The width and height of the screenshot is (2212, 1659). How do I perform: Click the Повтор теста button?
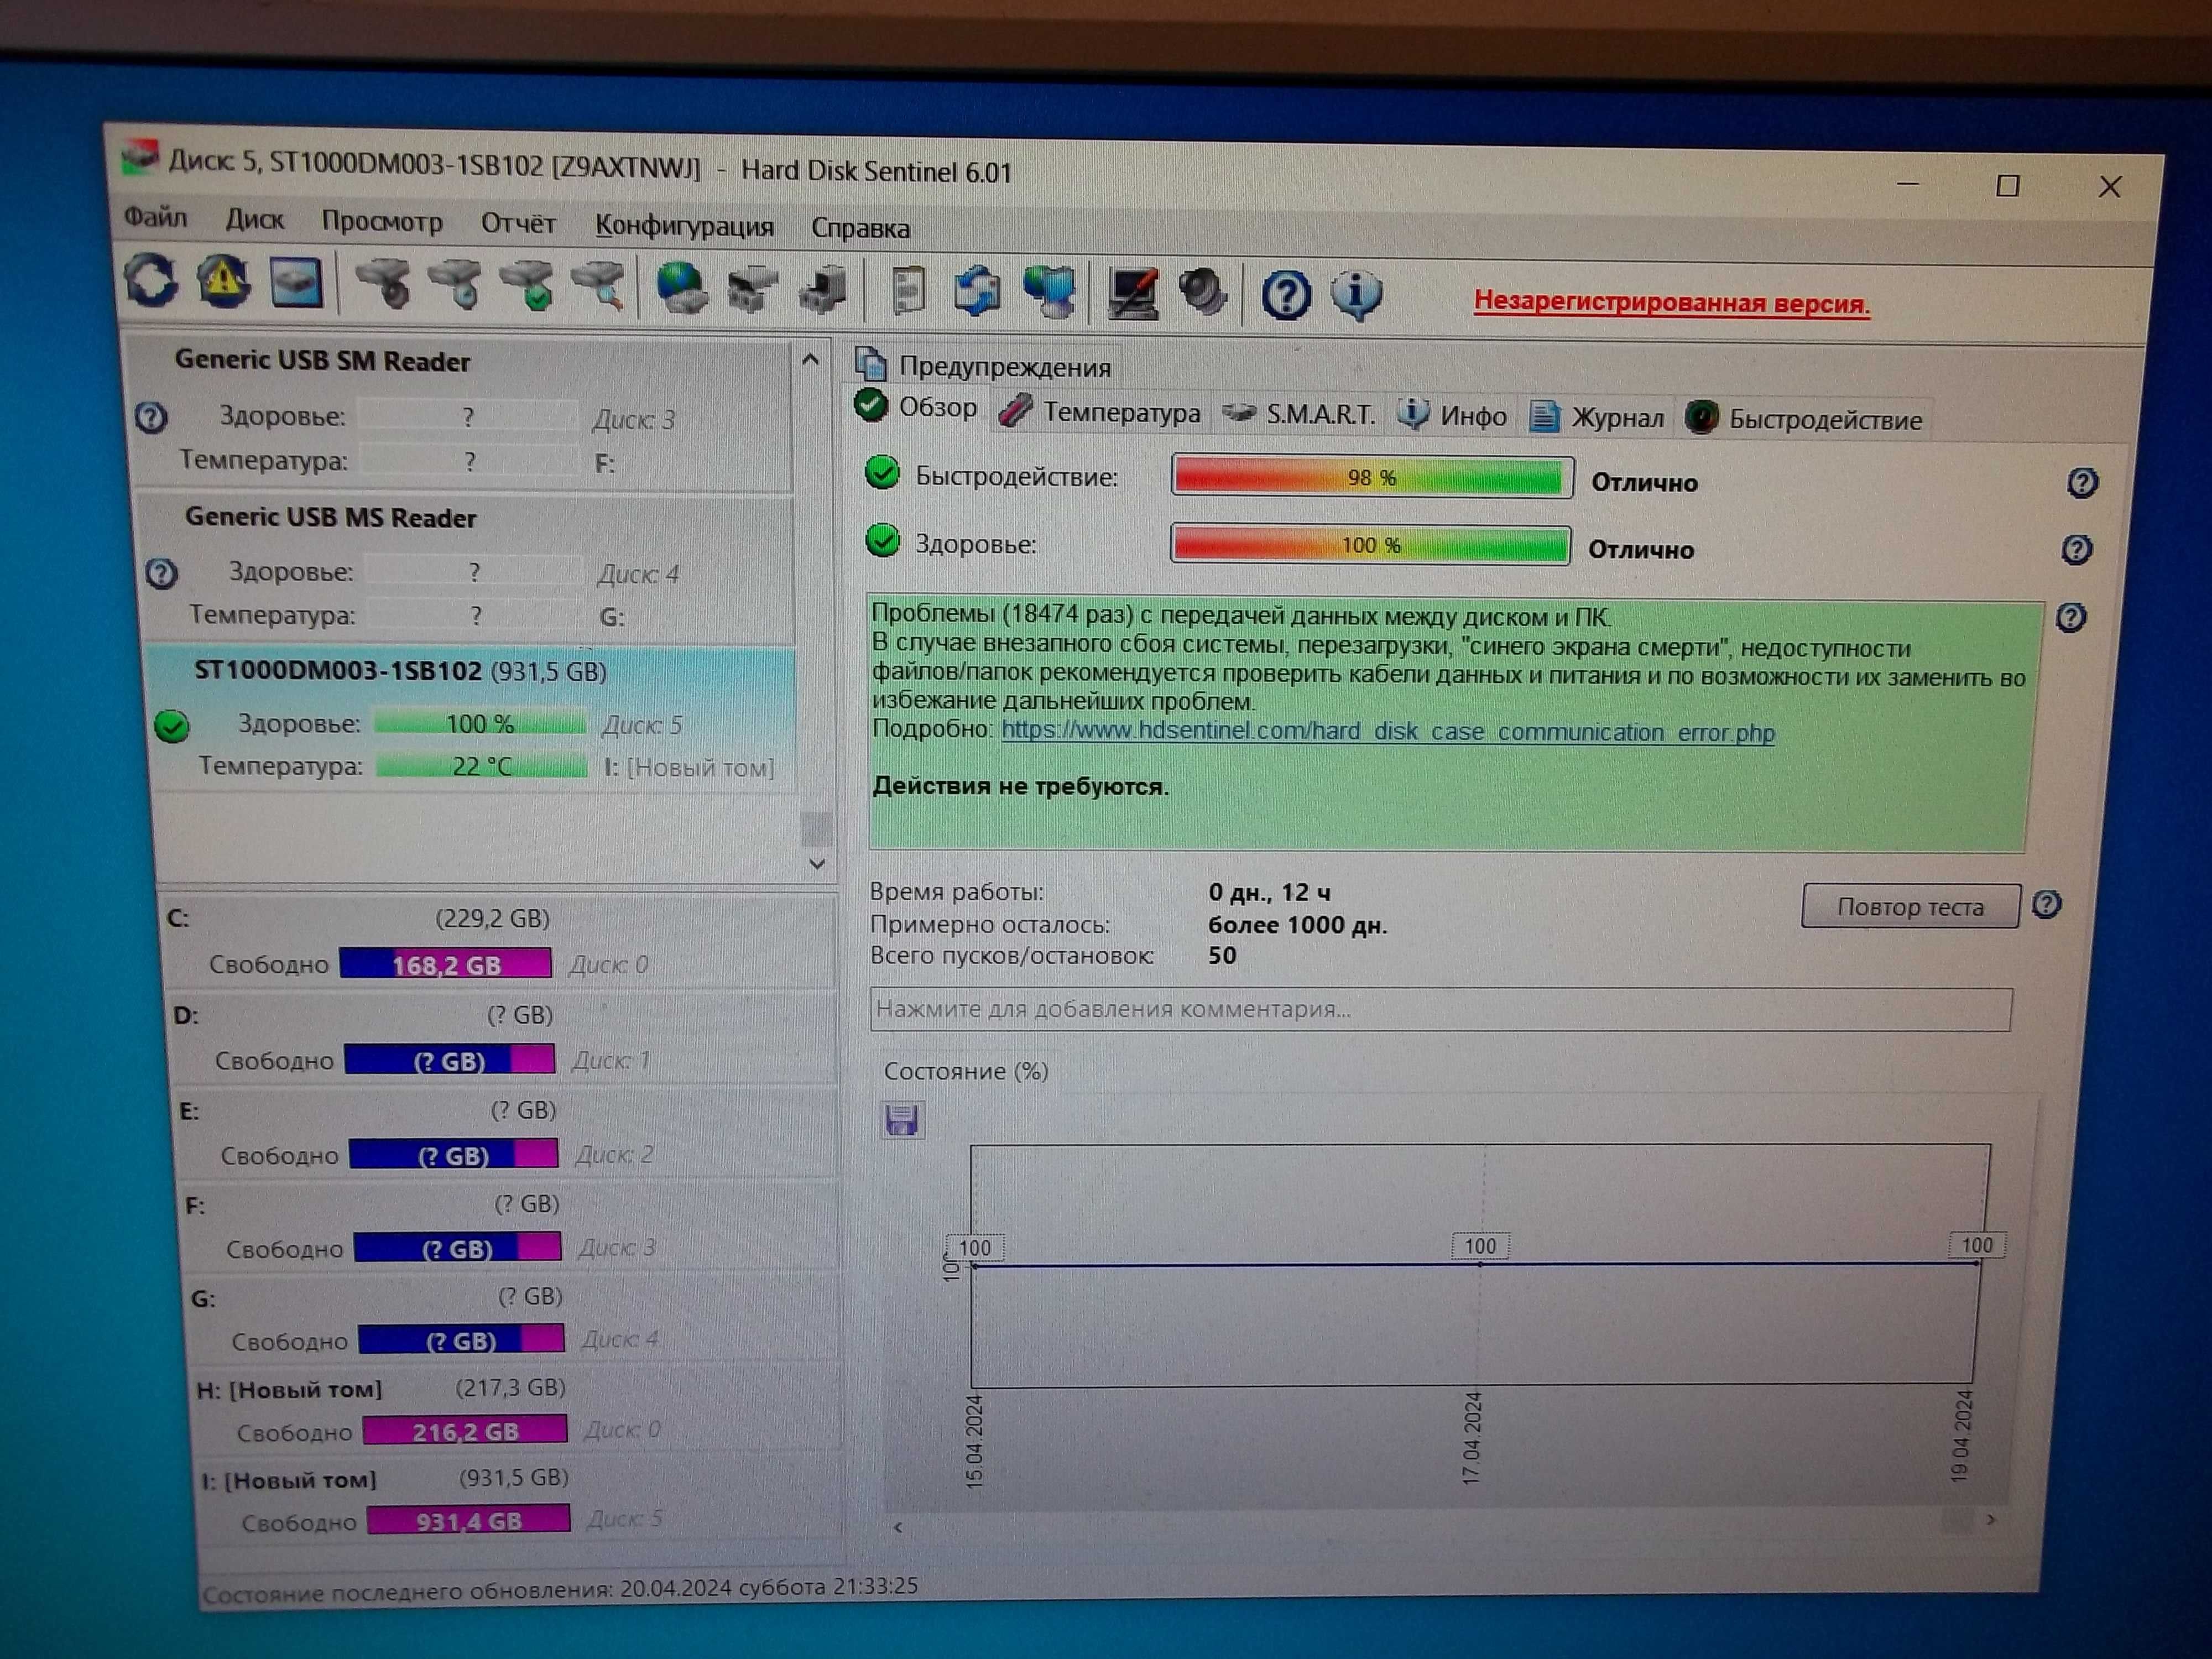coord(1910,906)
